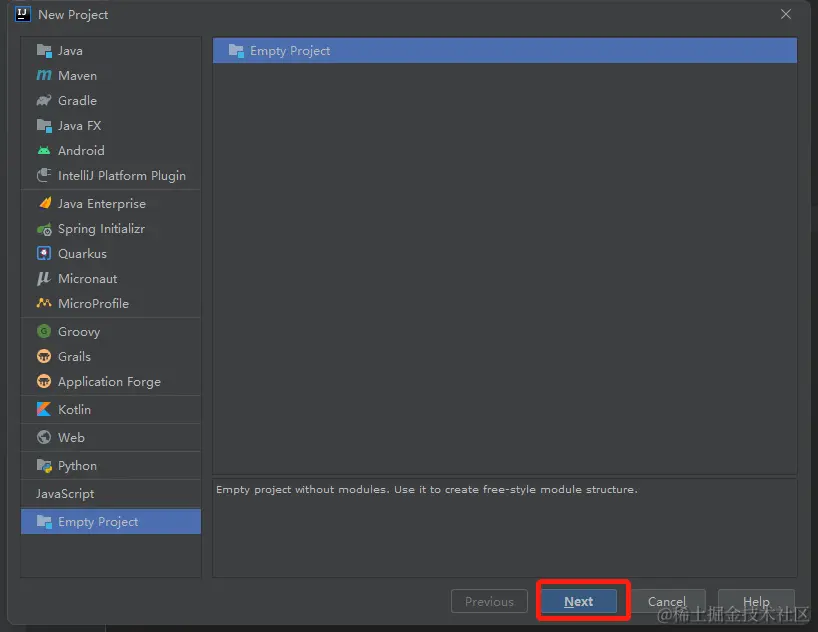Screen dimensions: 818x632
Task: Click the IntelliJ Platform Plugin icon
Action: [44, 175]
